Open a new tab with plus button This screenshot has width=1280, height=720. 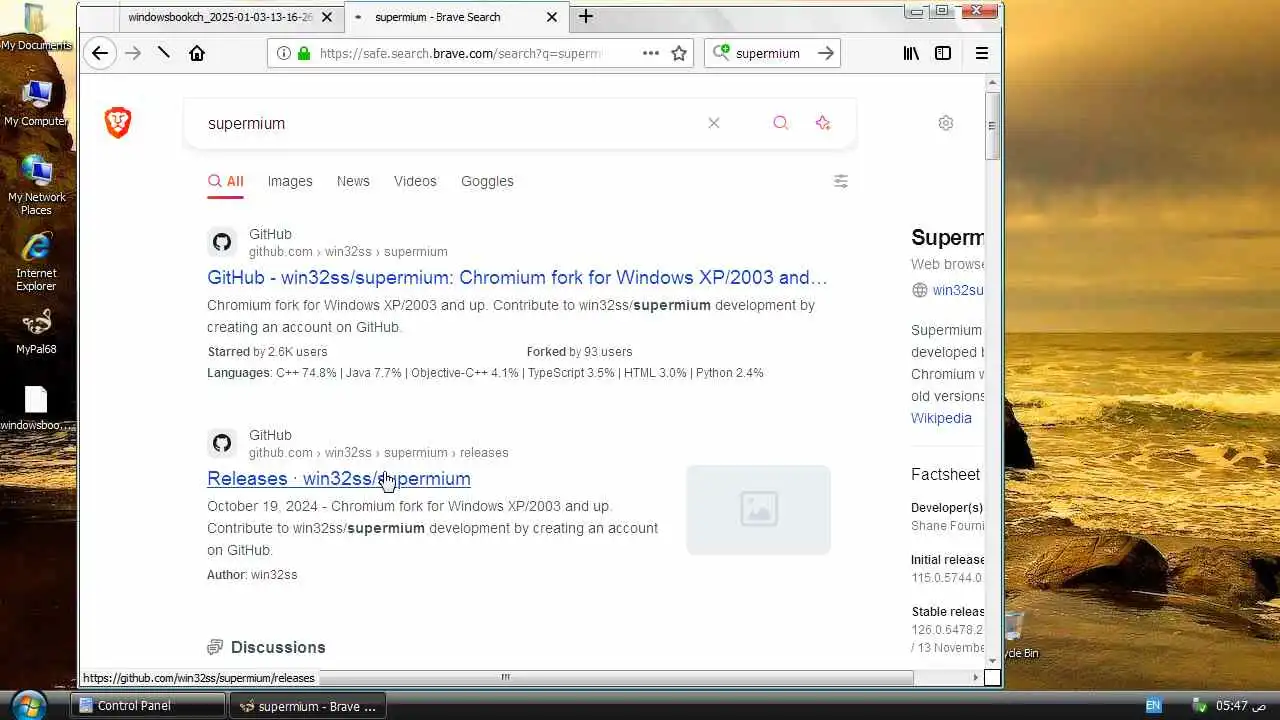(586, 17)
